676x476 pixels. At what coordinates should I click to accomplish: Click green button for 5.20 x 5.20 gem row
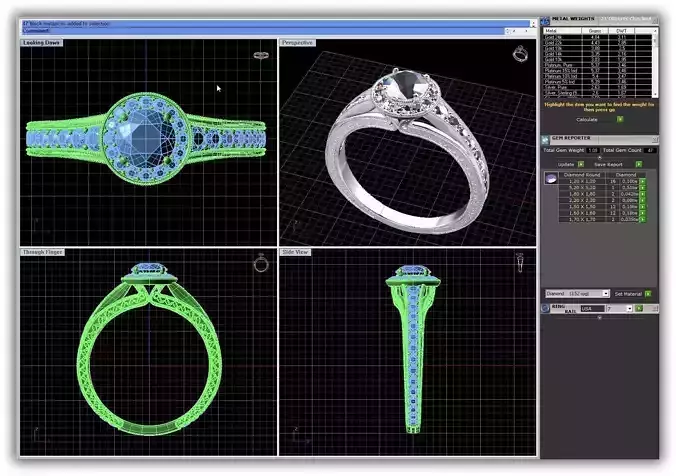(x=642, y=188)
